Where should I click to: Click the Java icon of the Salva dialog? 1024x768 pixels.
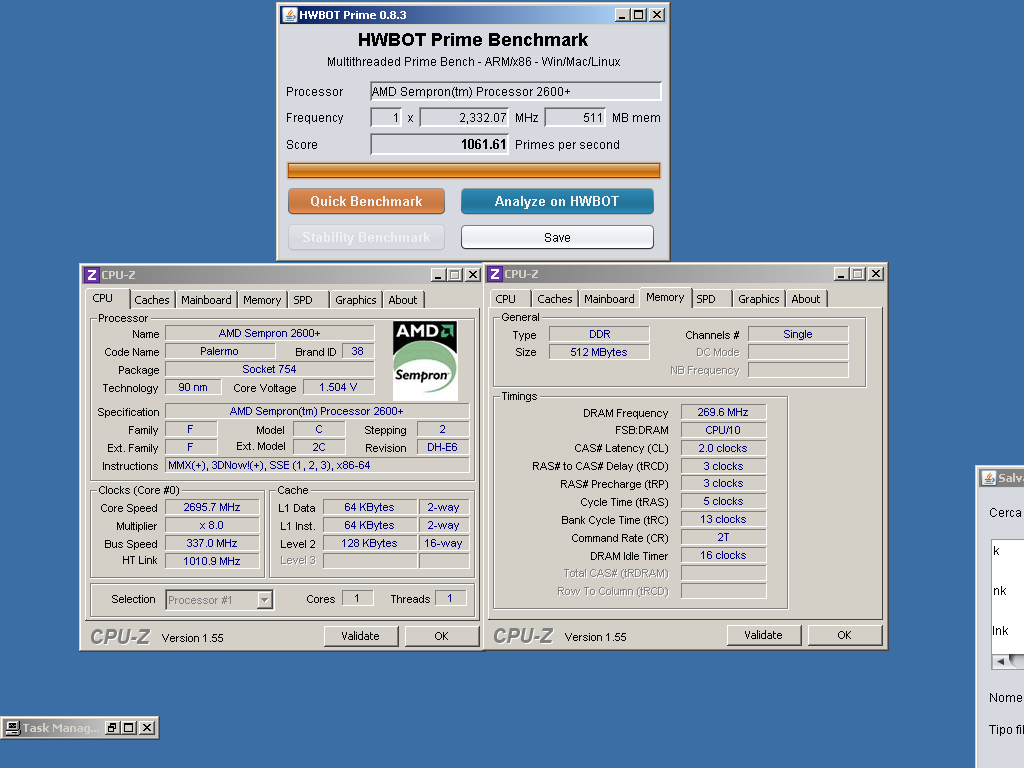click(989, 477)
